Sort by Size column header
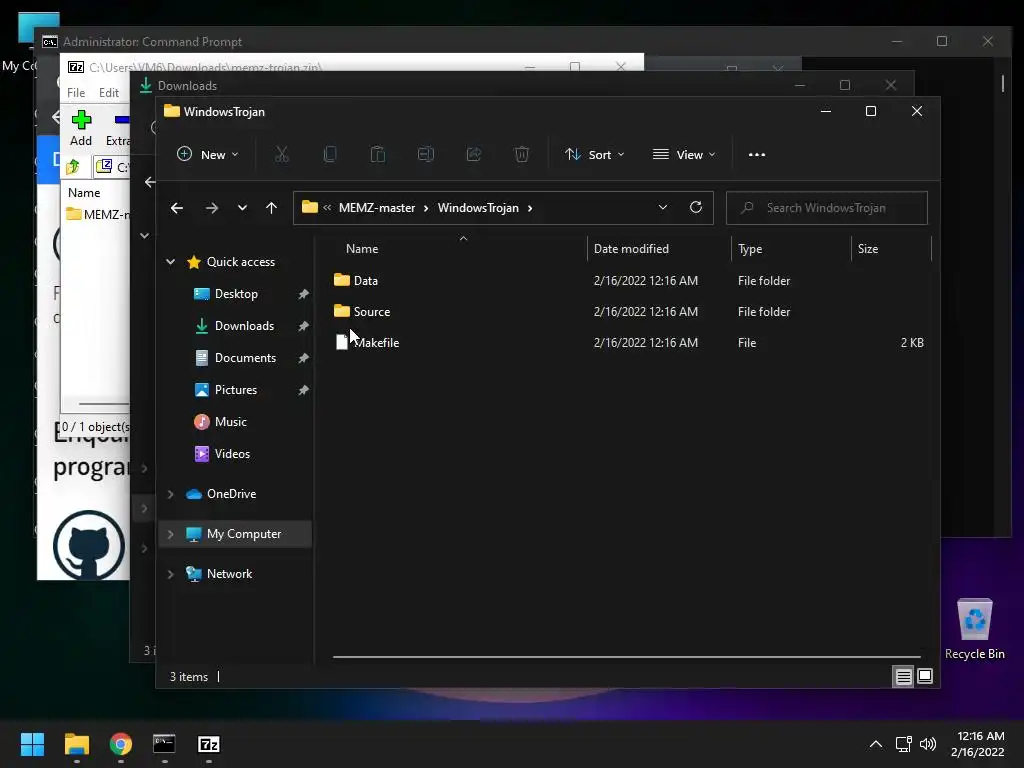Viewport: 1024px width, 768px height. pos(868,249)
